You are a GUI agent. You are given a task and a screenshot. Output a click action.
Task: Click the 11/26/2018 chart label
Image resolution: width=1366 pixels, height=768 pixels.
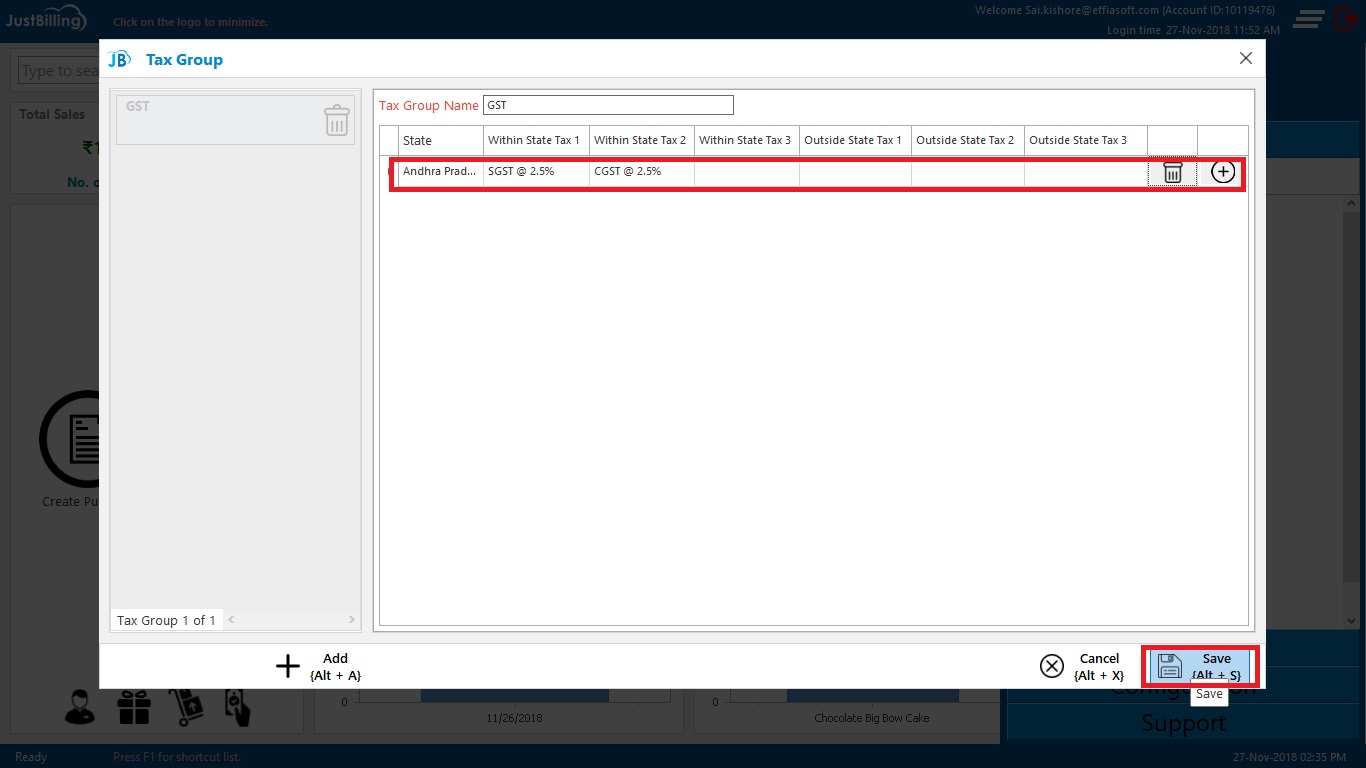[x=515, y=718]
